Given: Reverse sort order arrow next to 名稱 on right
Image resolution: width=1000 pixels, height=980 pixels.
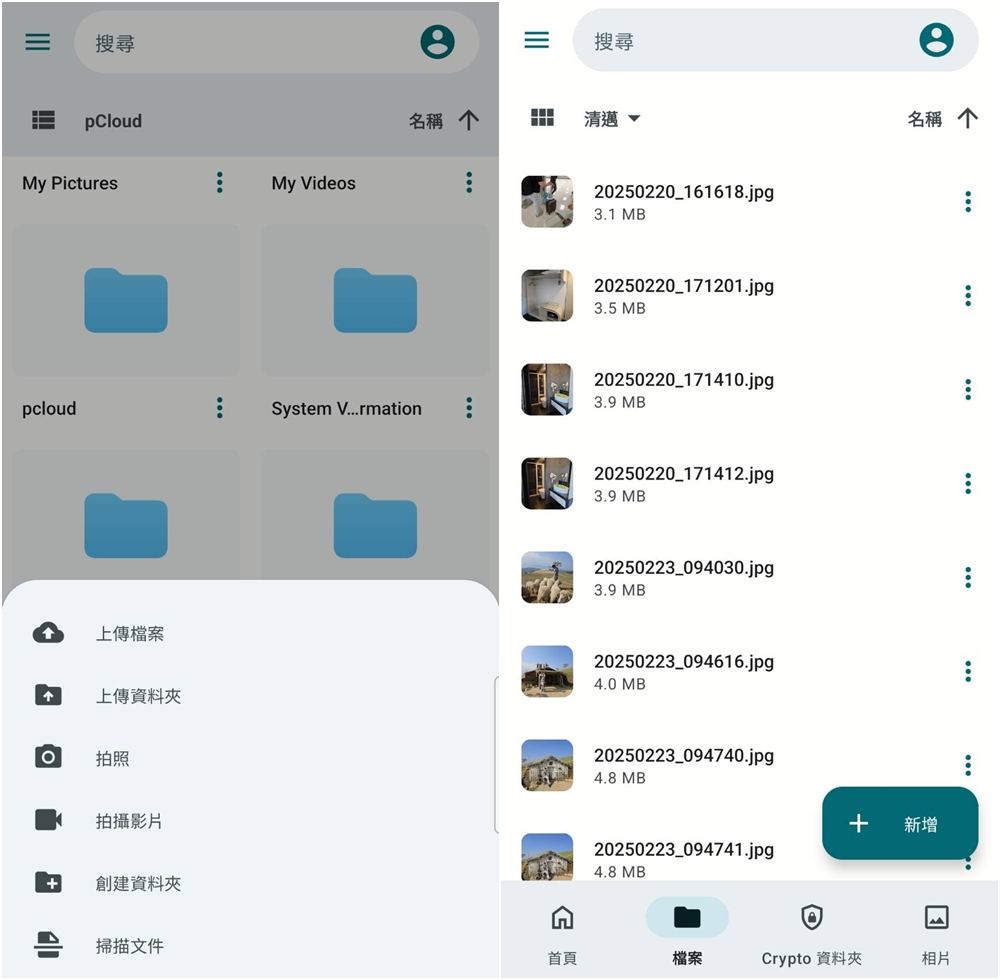Looking at the screenshot, I should click(x=967, y=119).
